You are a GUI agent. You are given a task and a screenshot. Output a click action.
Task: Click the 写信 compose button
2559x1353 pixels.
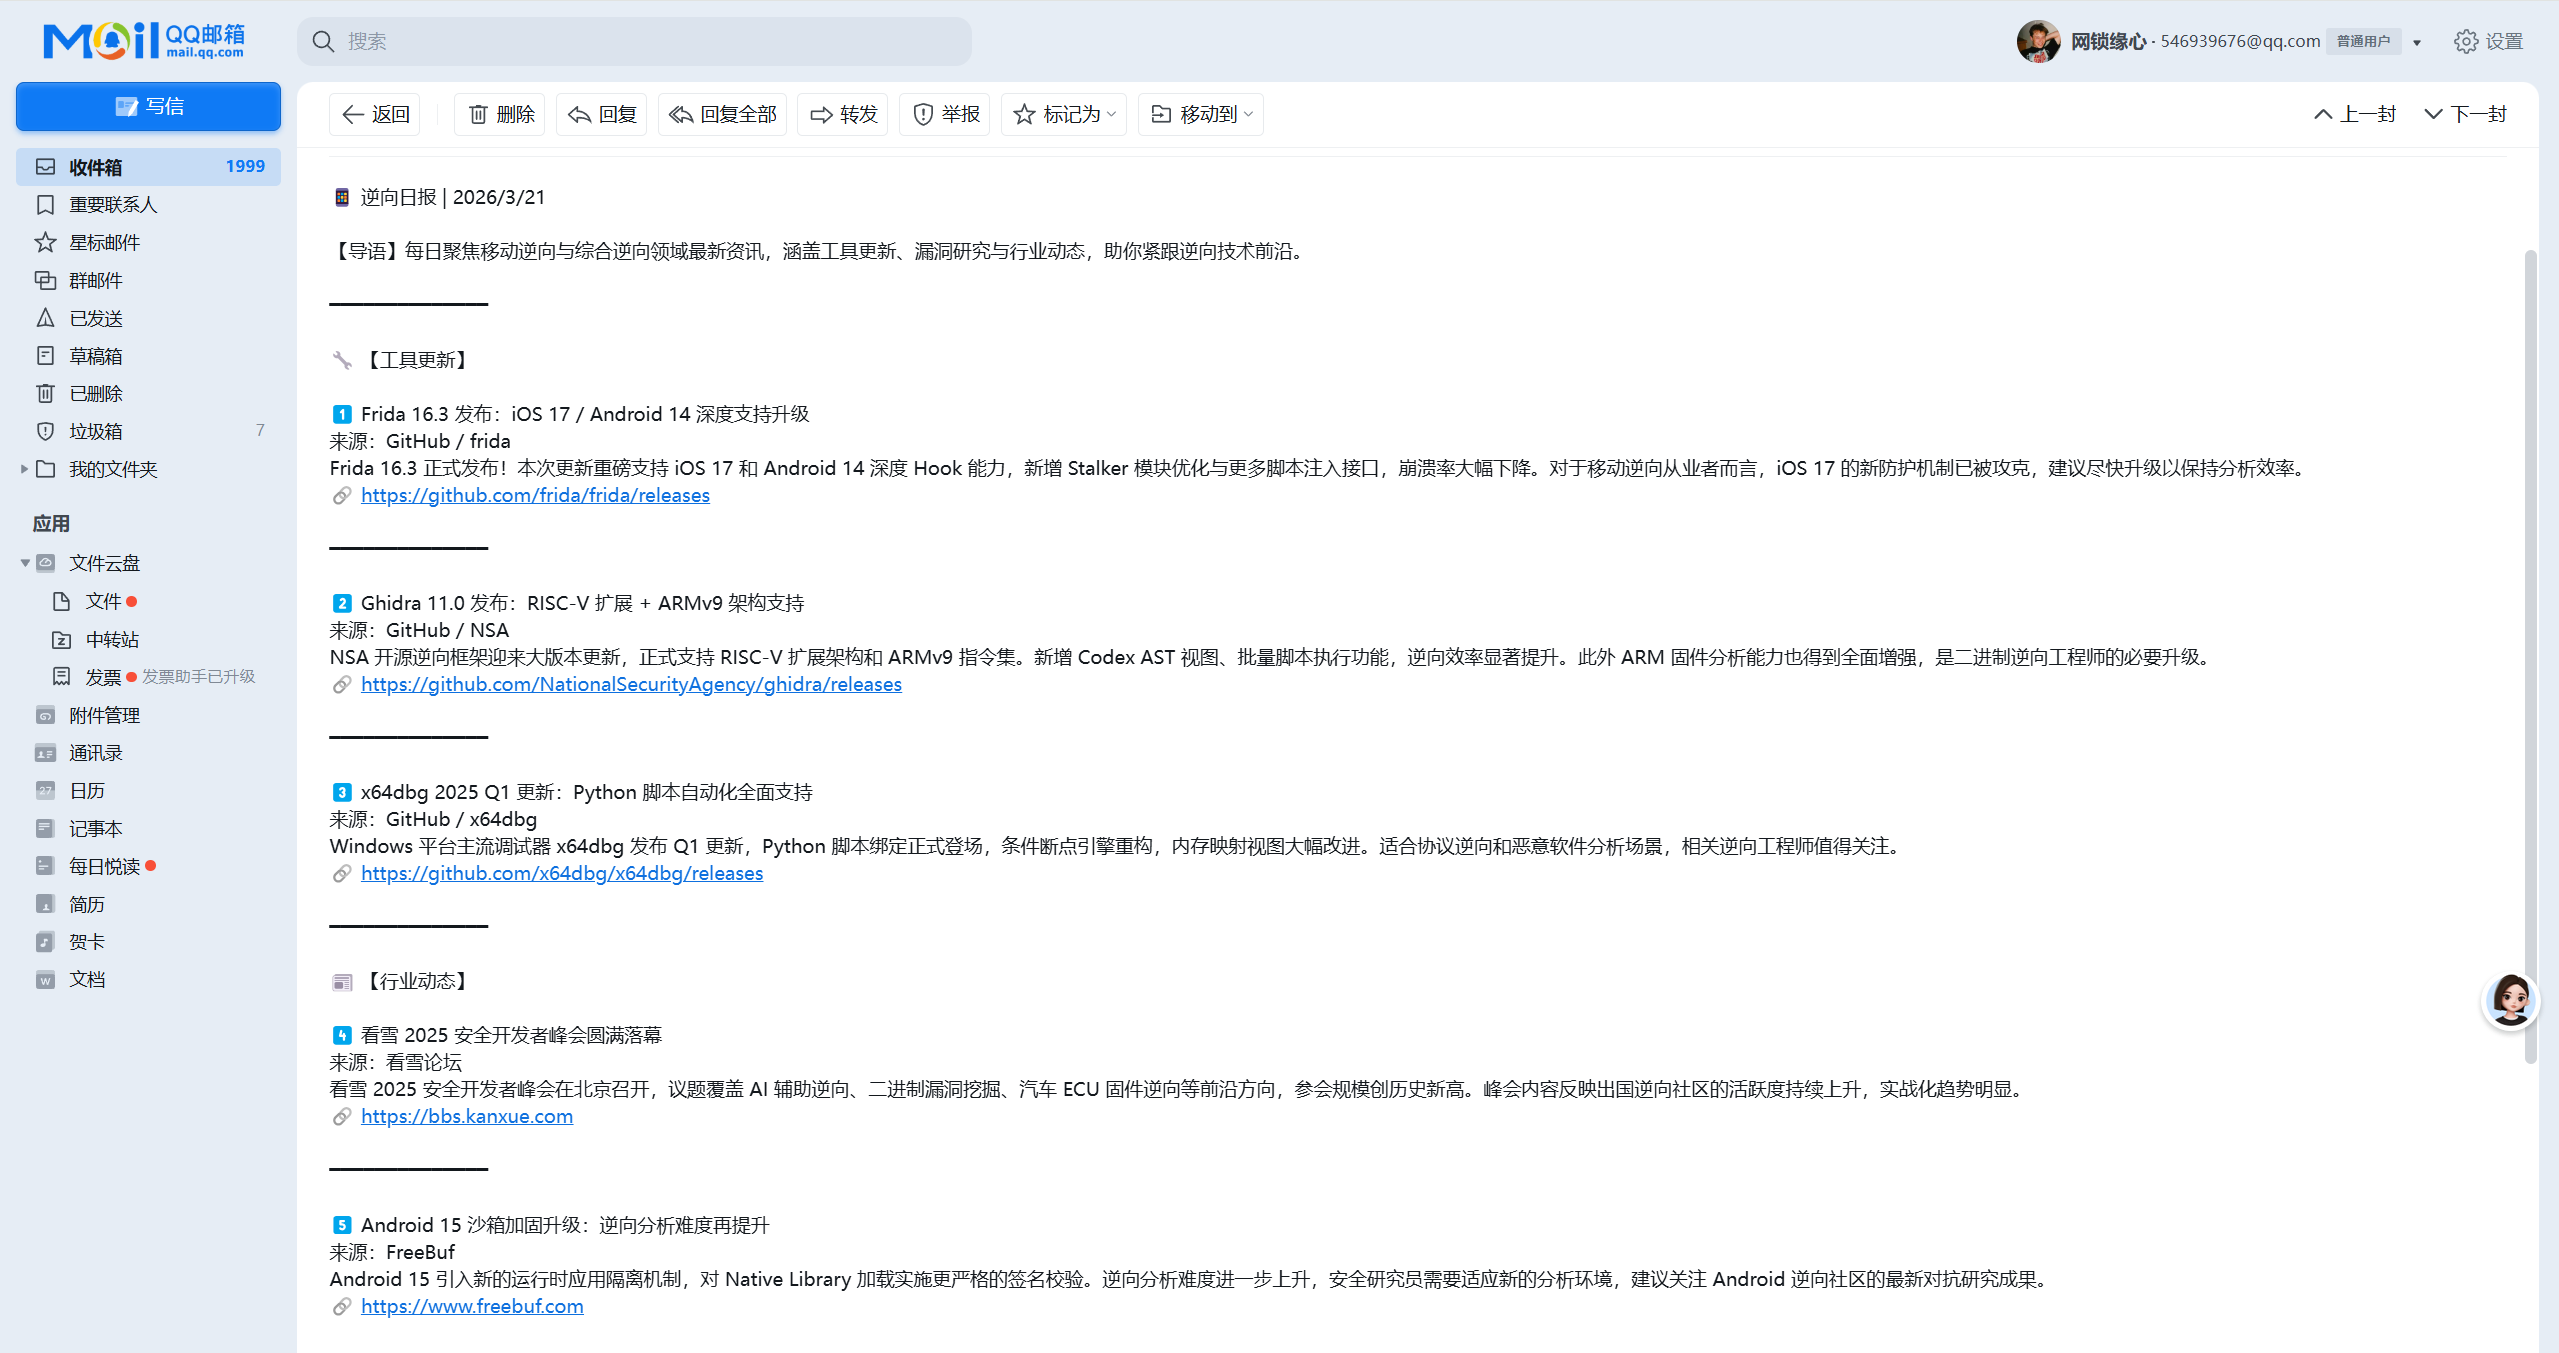(148, 107)
